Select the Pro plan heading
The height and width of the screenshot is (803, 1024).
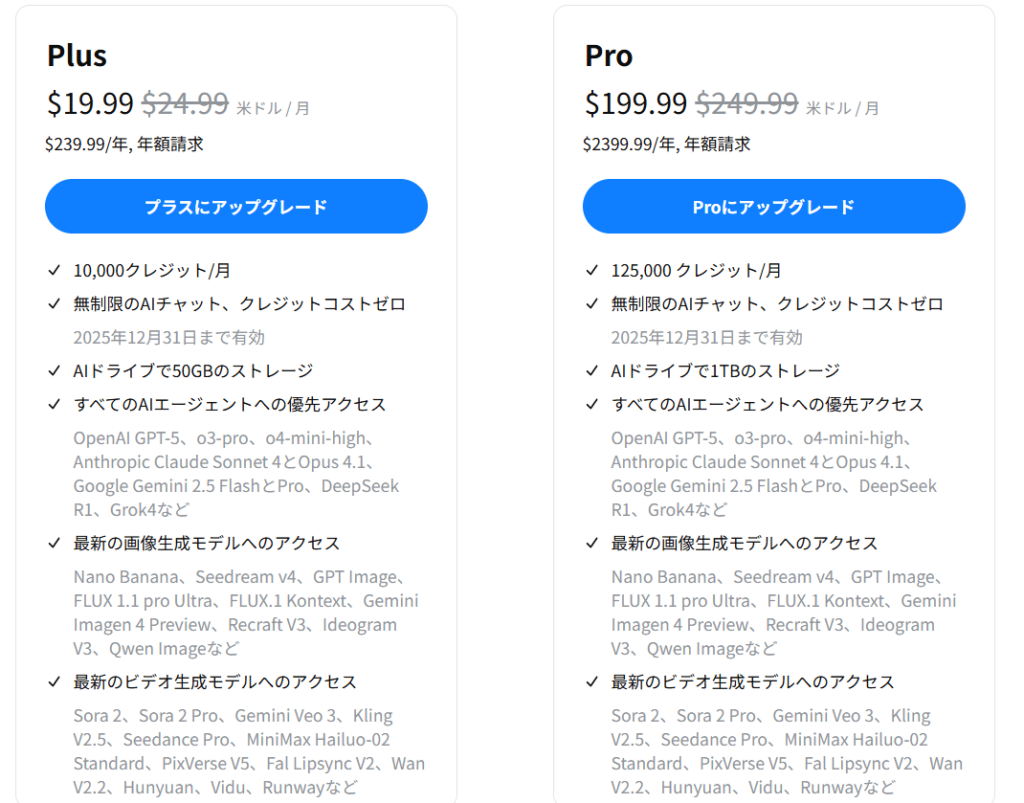pyautogui.click(x=609, y=56)
